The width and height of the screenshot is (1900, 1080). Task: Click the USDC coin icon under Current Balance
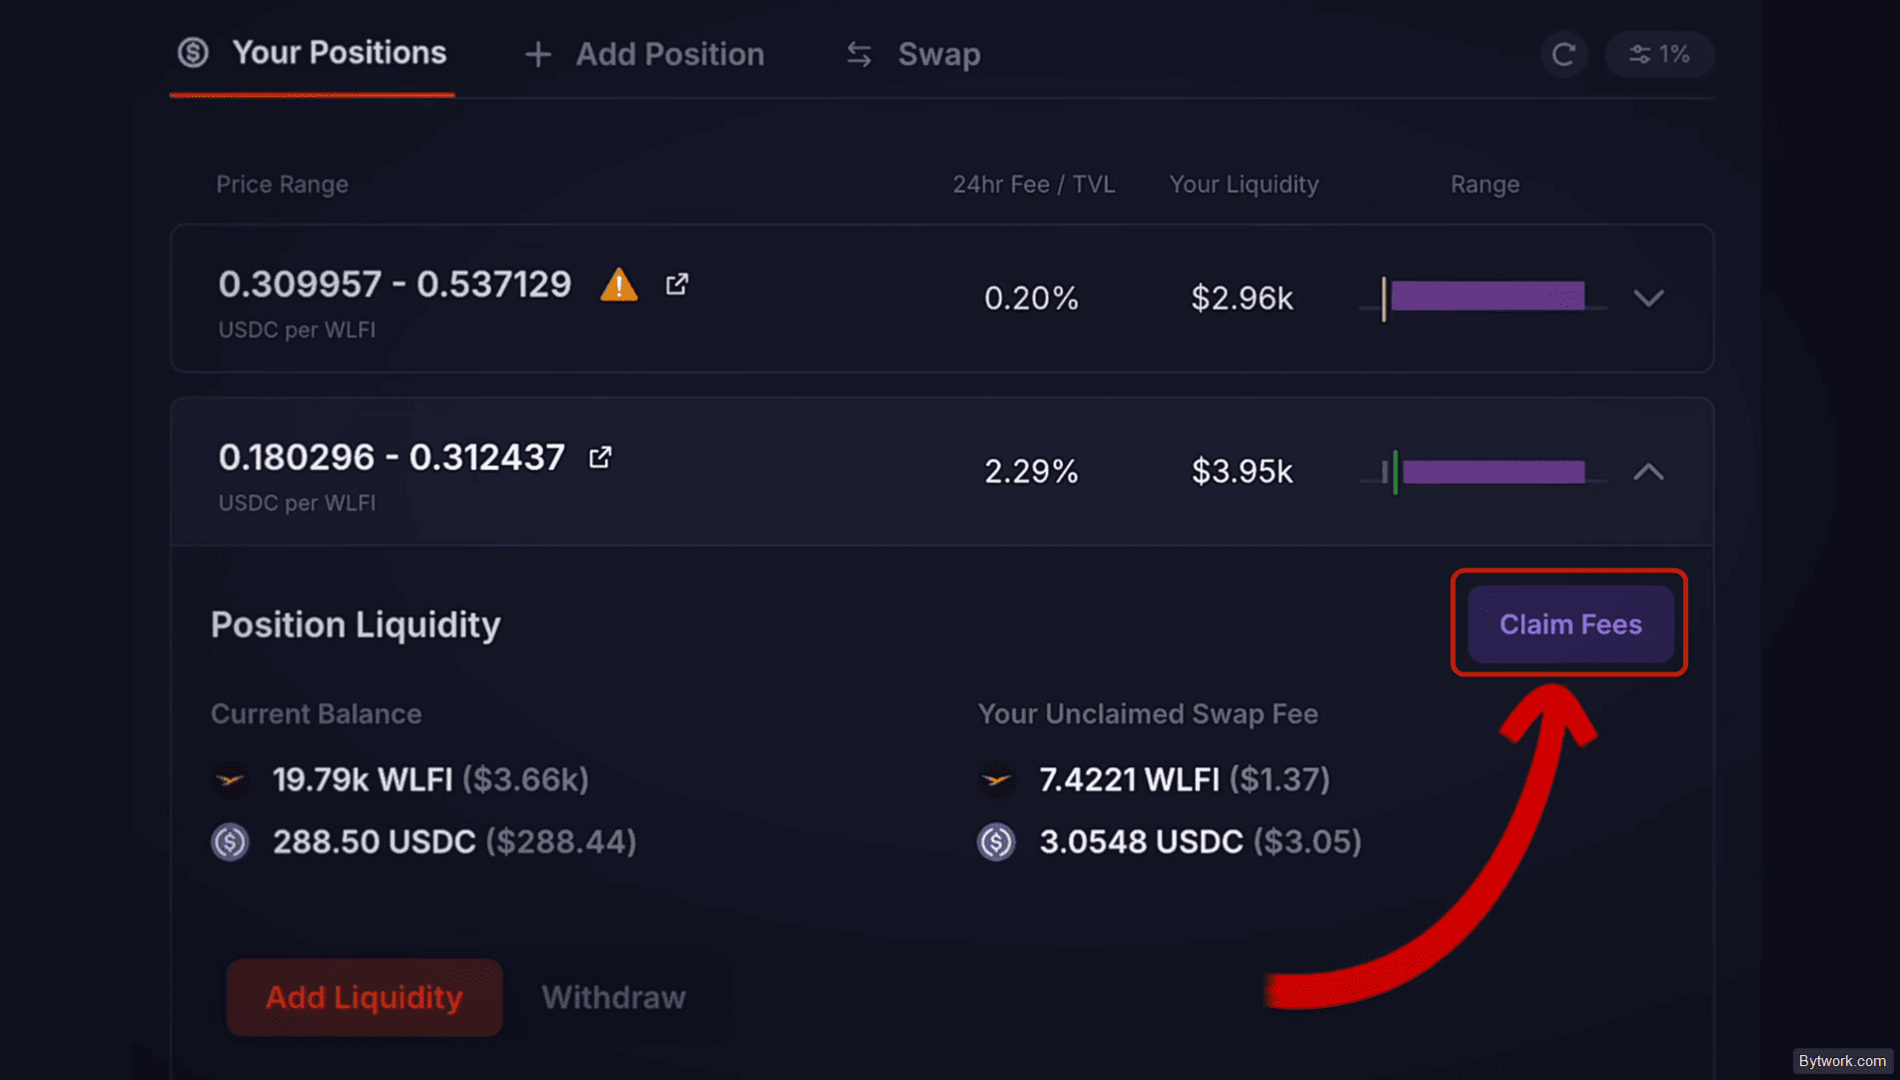pos(230,842)
